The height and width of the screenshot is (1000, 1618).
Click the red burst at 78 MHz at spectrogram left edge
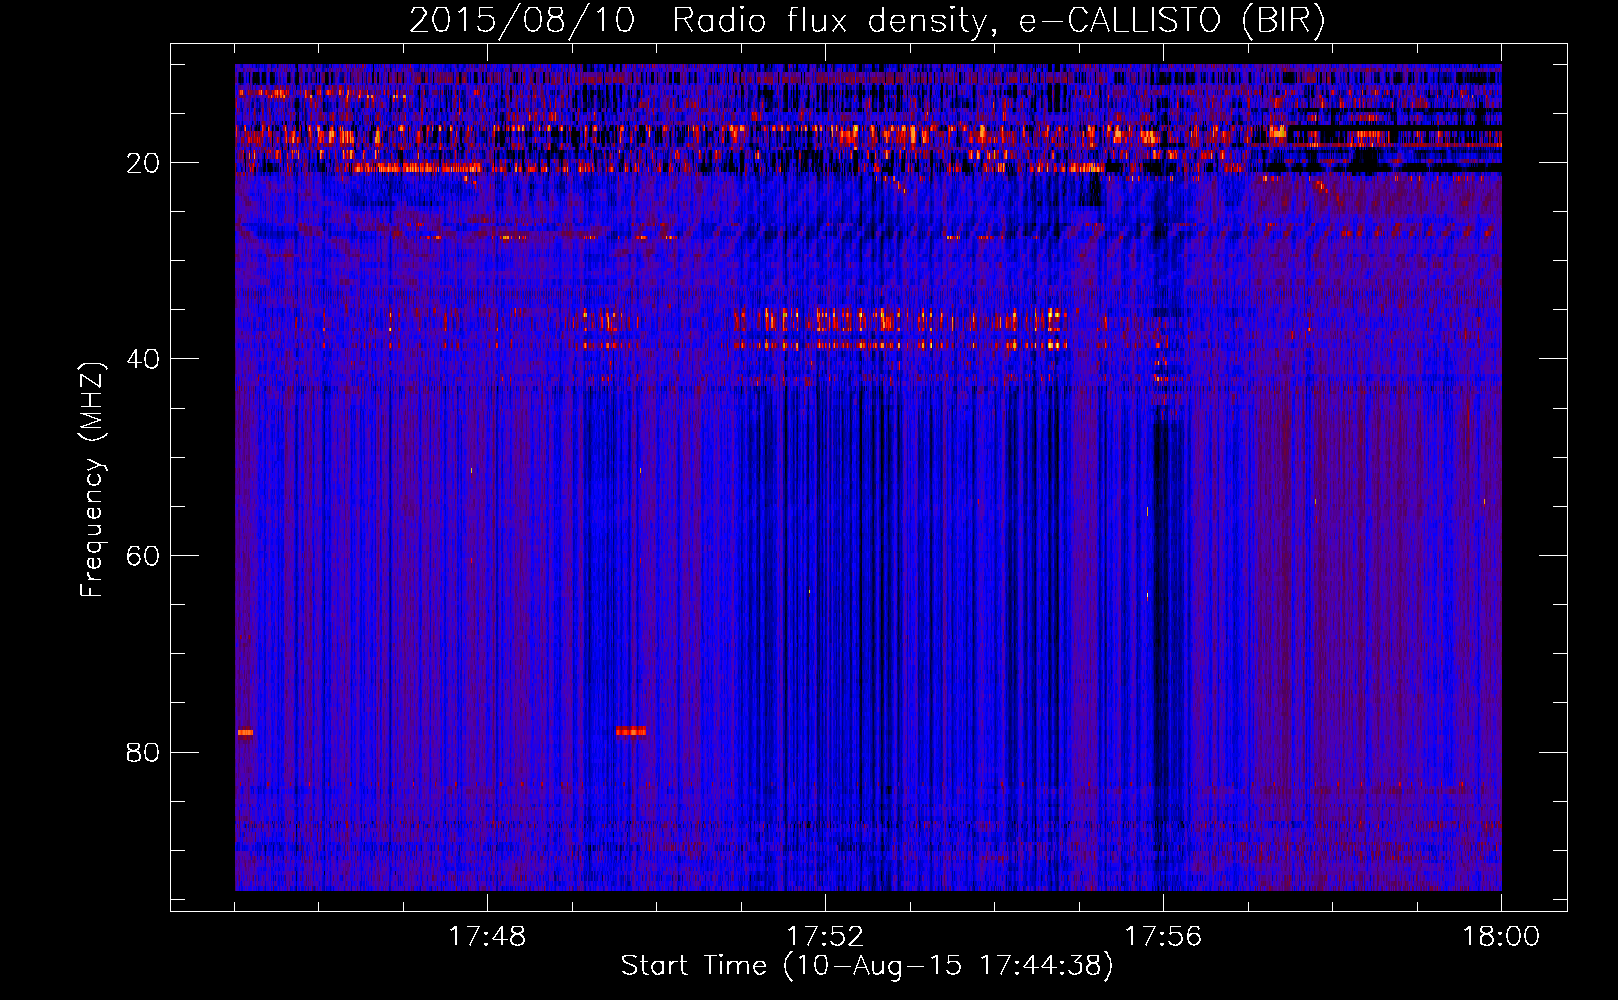[245, 732]
